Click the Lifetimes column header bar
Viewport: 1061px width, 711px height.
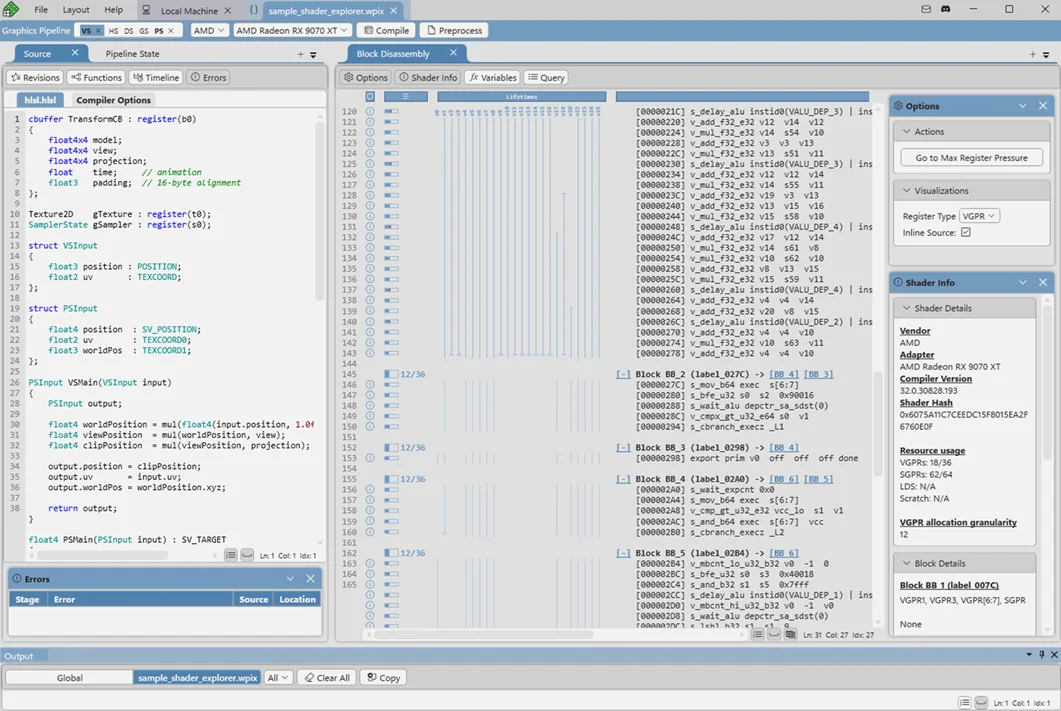[x=521, y=97]
